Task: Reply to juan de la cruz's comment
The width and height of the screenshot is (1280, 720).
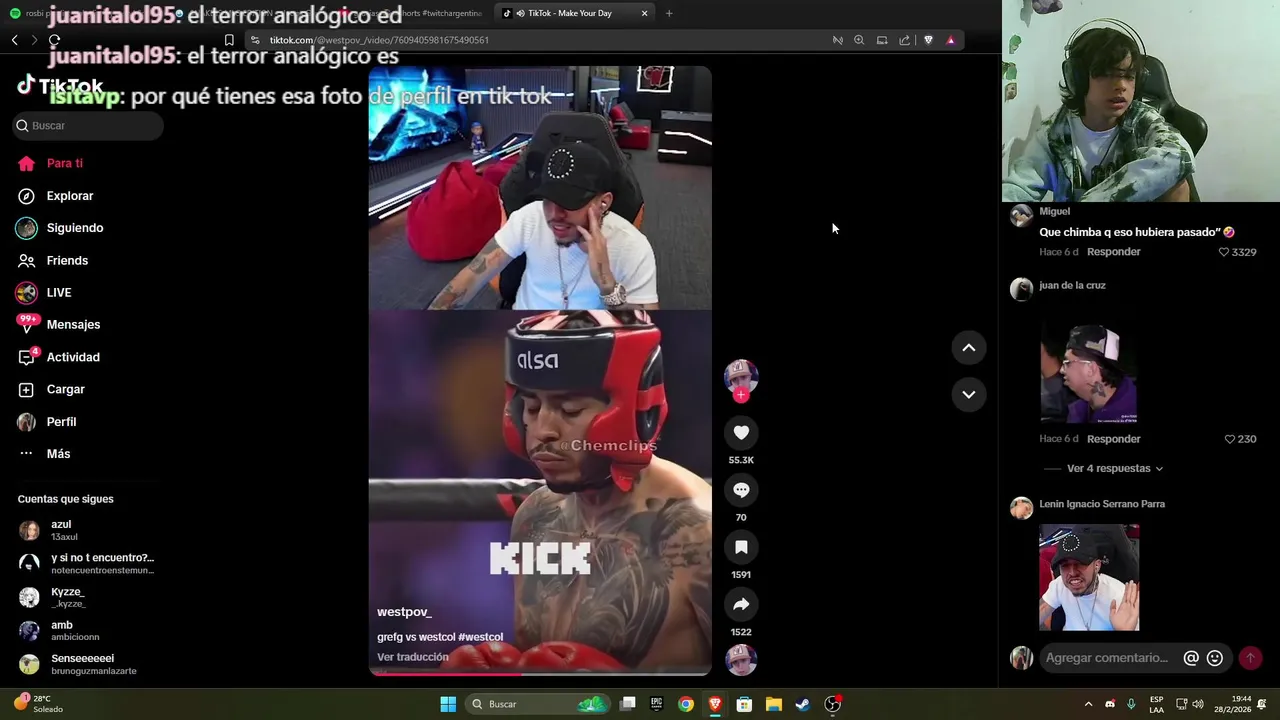Action: pos(1114,439)
